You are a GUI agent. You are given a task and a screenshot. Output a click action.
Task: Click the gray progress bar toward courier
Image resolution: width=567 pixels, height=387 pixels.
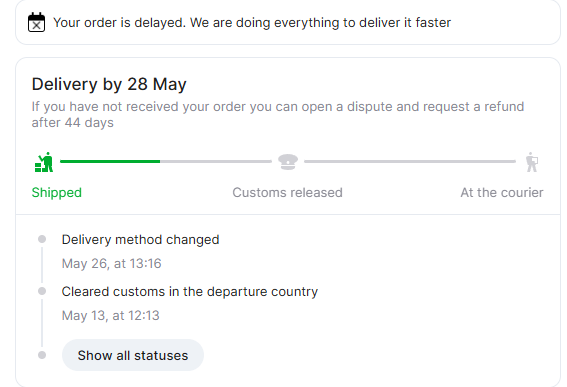(410, 161)
